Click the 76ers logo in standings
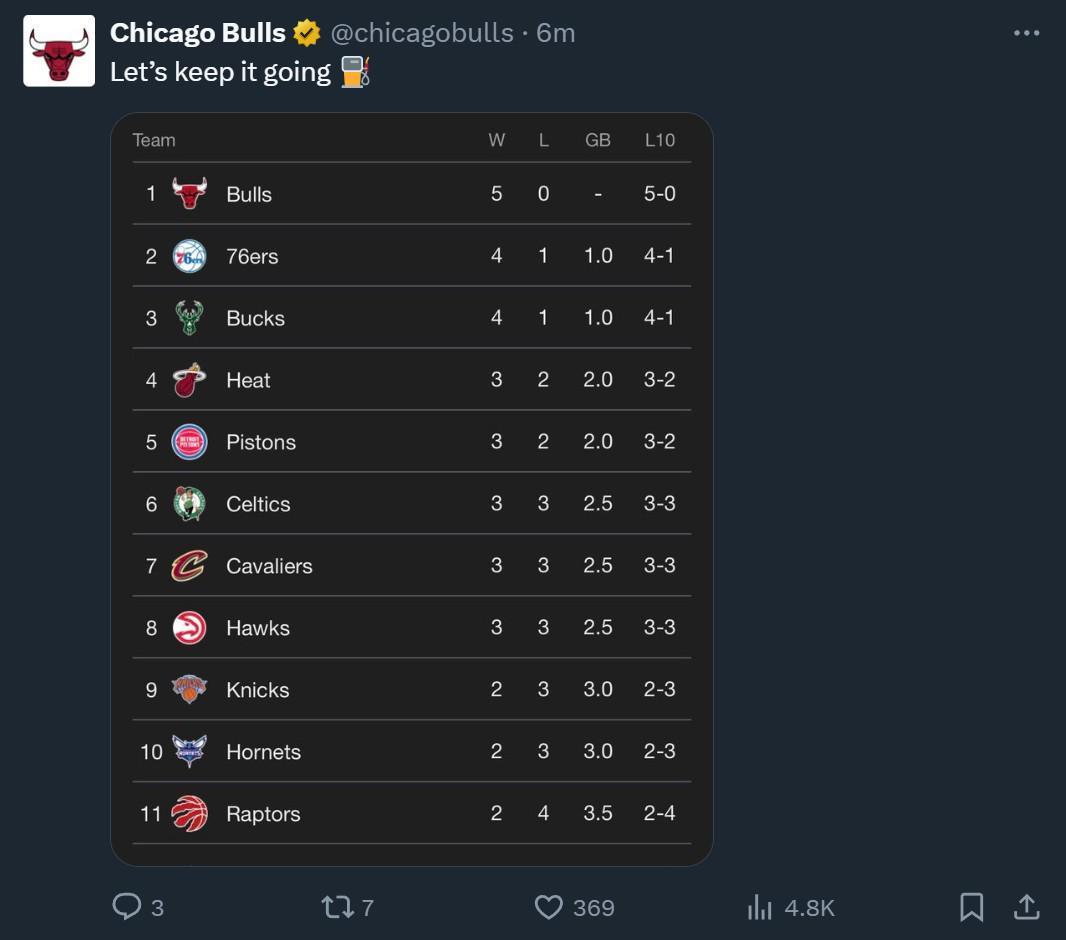 click(x=189, y=256)
